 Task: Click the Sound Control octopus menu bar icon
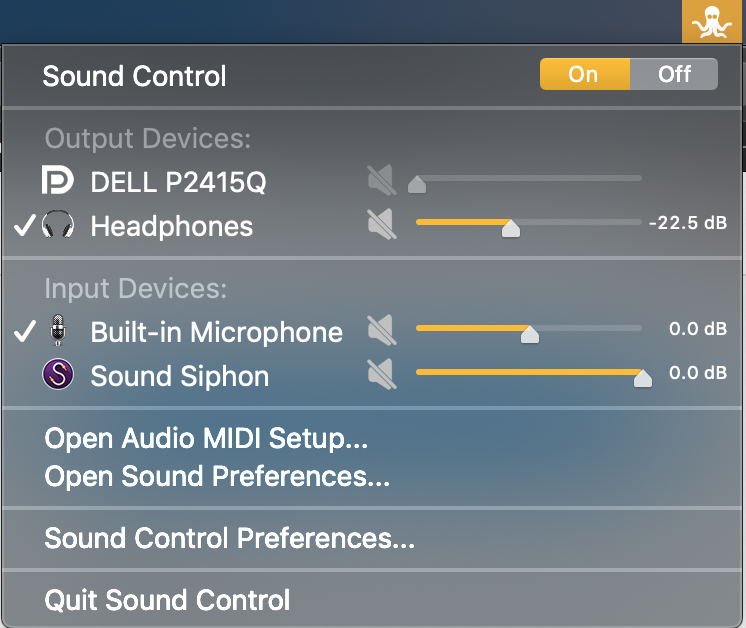click(712, 22)
